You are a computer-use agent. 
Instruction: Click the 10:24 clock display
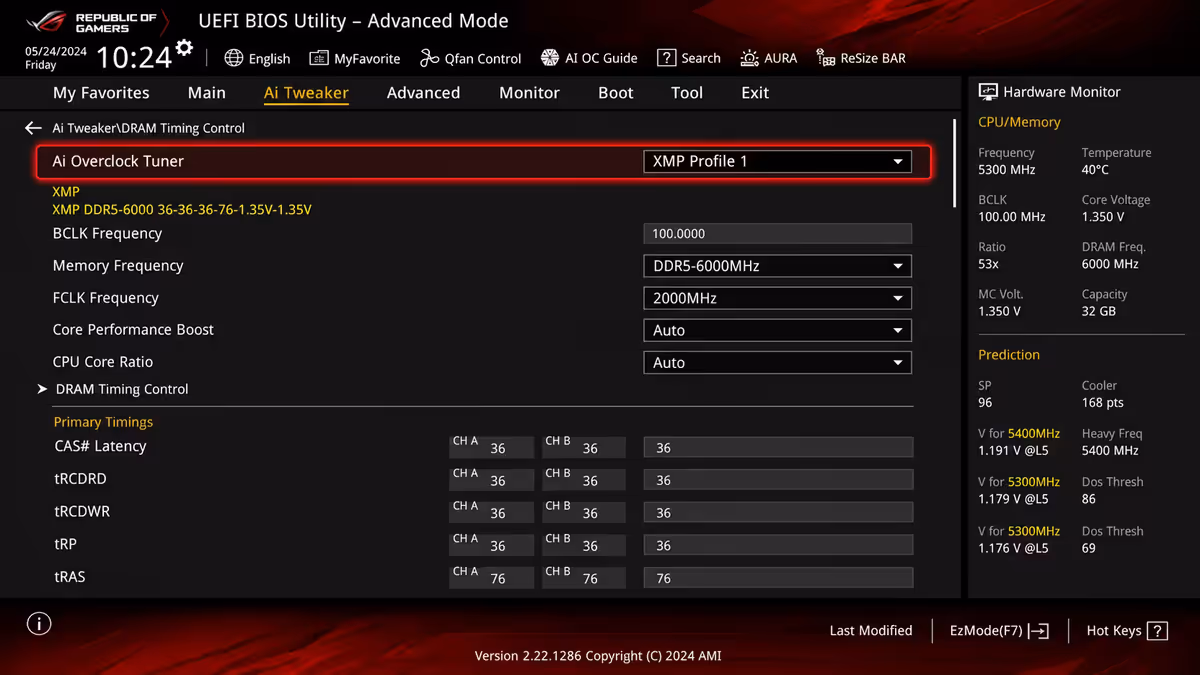click(x=134, y=57)
